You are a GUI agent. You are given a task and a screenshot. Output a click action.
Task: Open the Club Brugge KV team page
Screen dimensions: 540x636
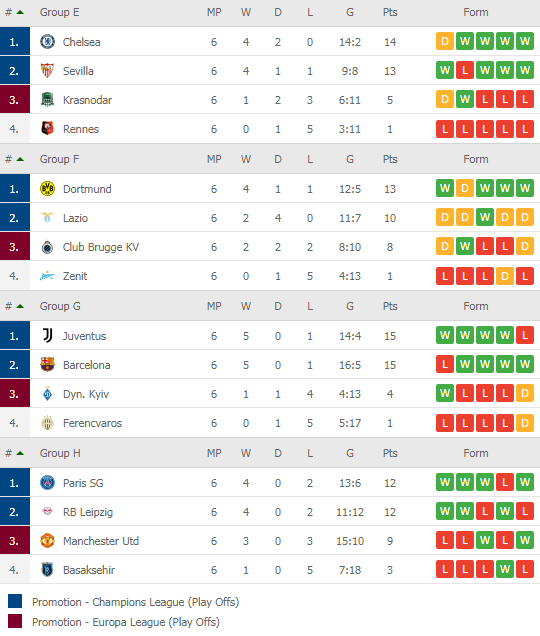tap(101, 247)
